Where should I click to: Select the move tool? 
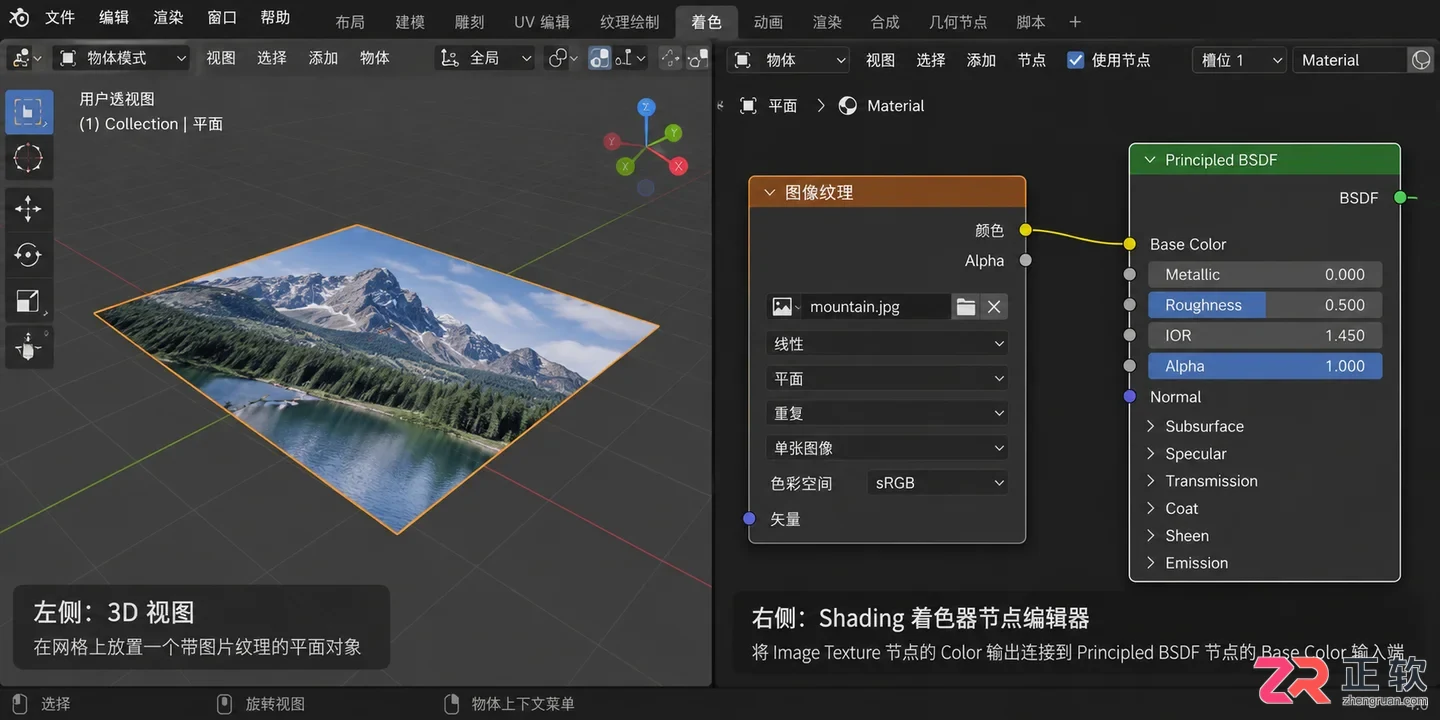[29, 208]
